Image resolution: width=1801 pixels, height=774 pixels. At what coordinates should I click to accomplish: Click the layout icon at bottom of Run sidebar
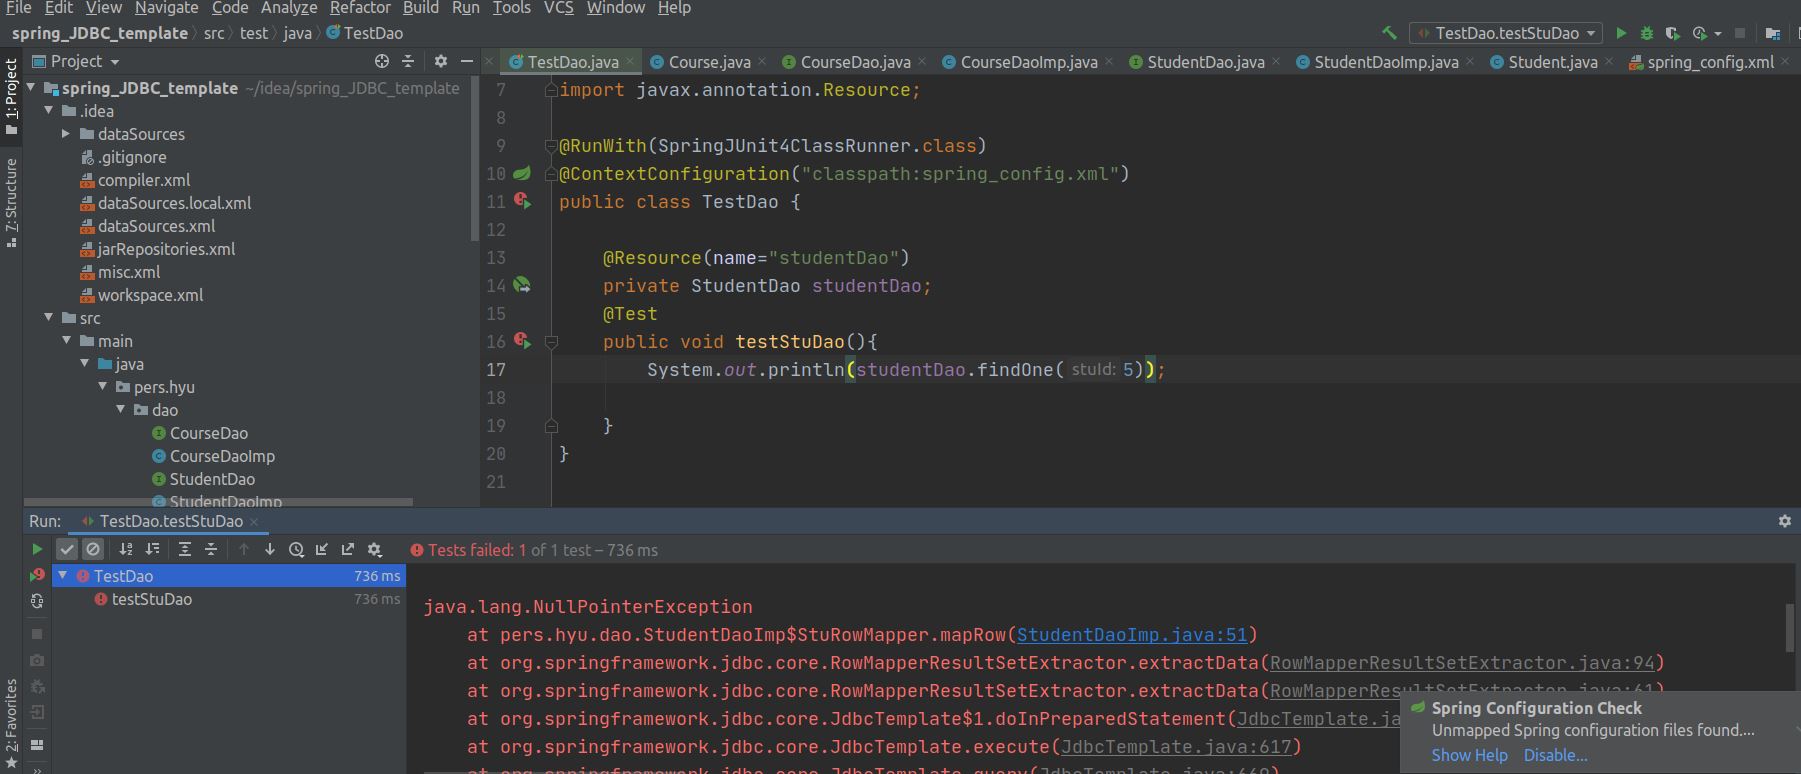(37, 745)
